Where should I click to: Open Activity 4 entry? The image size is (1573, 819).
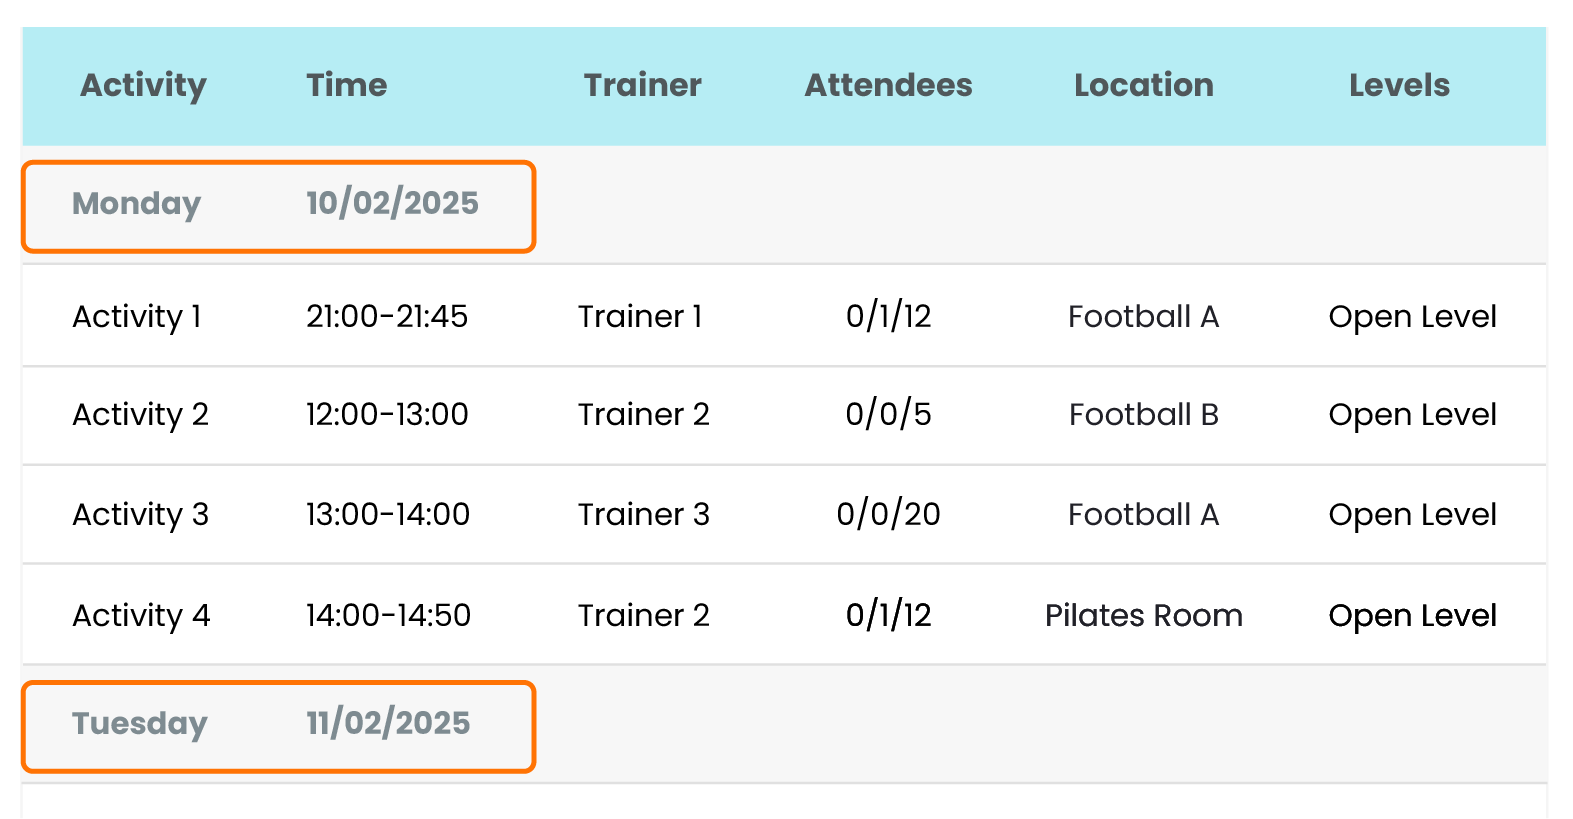click(x=141, y=616)
